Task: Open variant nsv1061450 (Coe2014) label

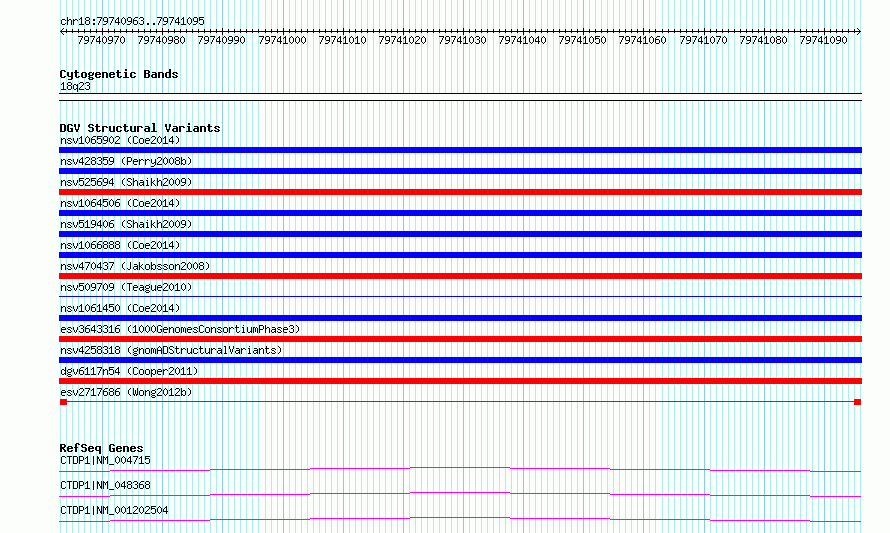Action: click(120, 308)
